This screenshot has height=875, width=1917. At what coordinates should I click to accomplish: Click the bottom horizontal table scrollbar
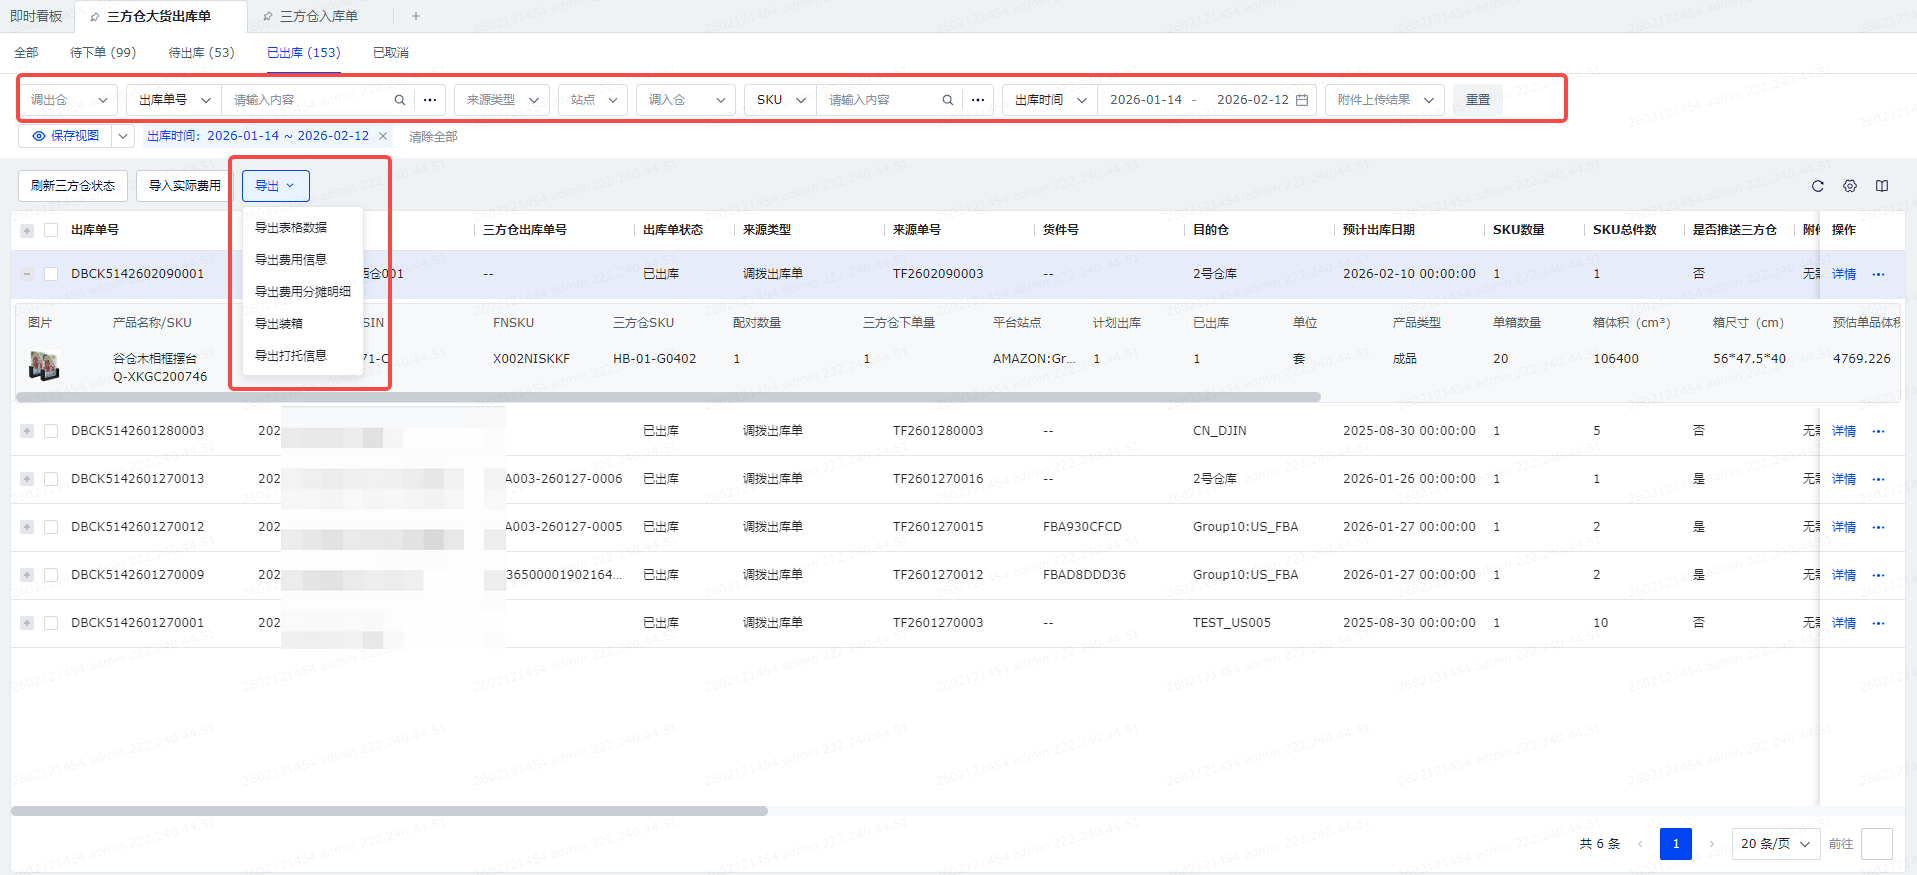(390, 811)
